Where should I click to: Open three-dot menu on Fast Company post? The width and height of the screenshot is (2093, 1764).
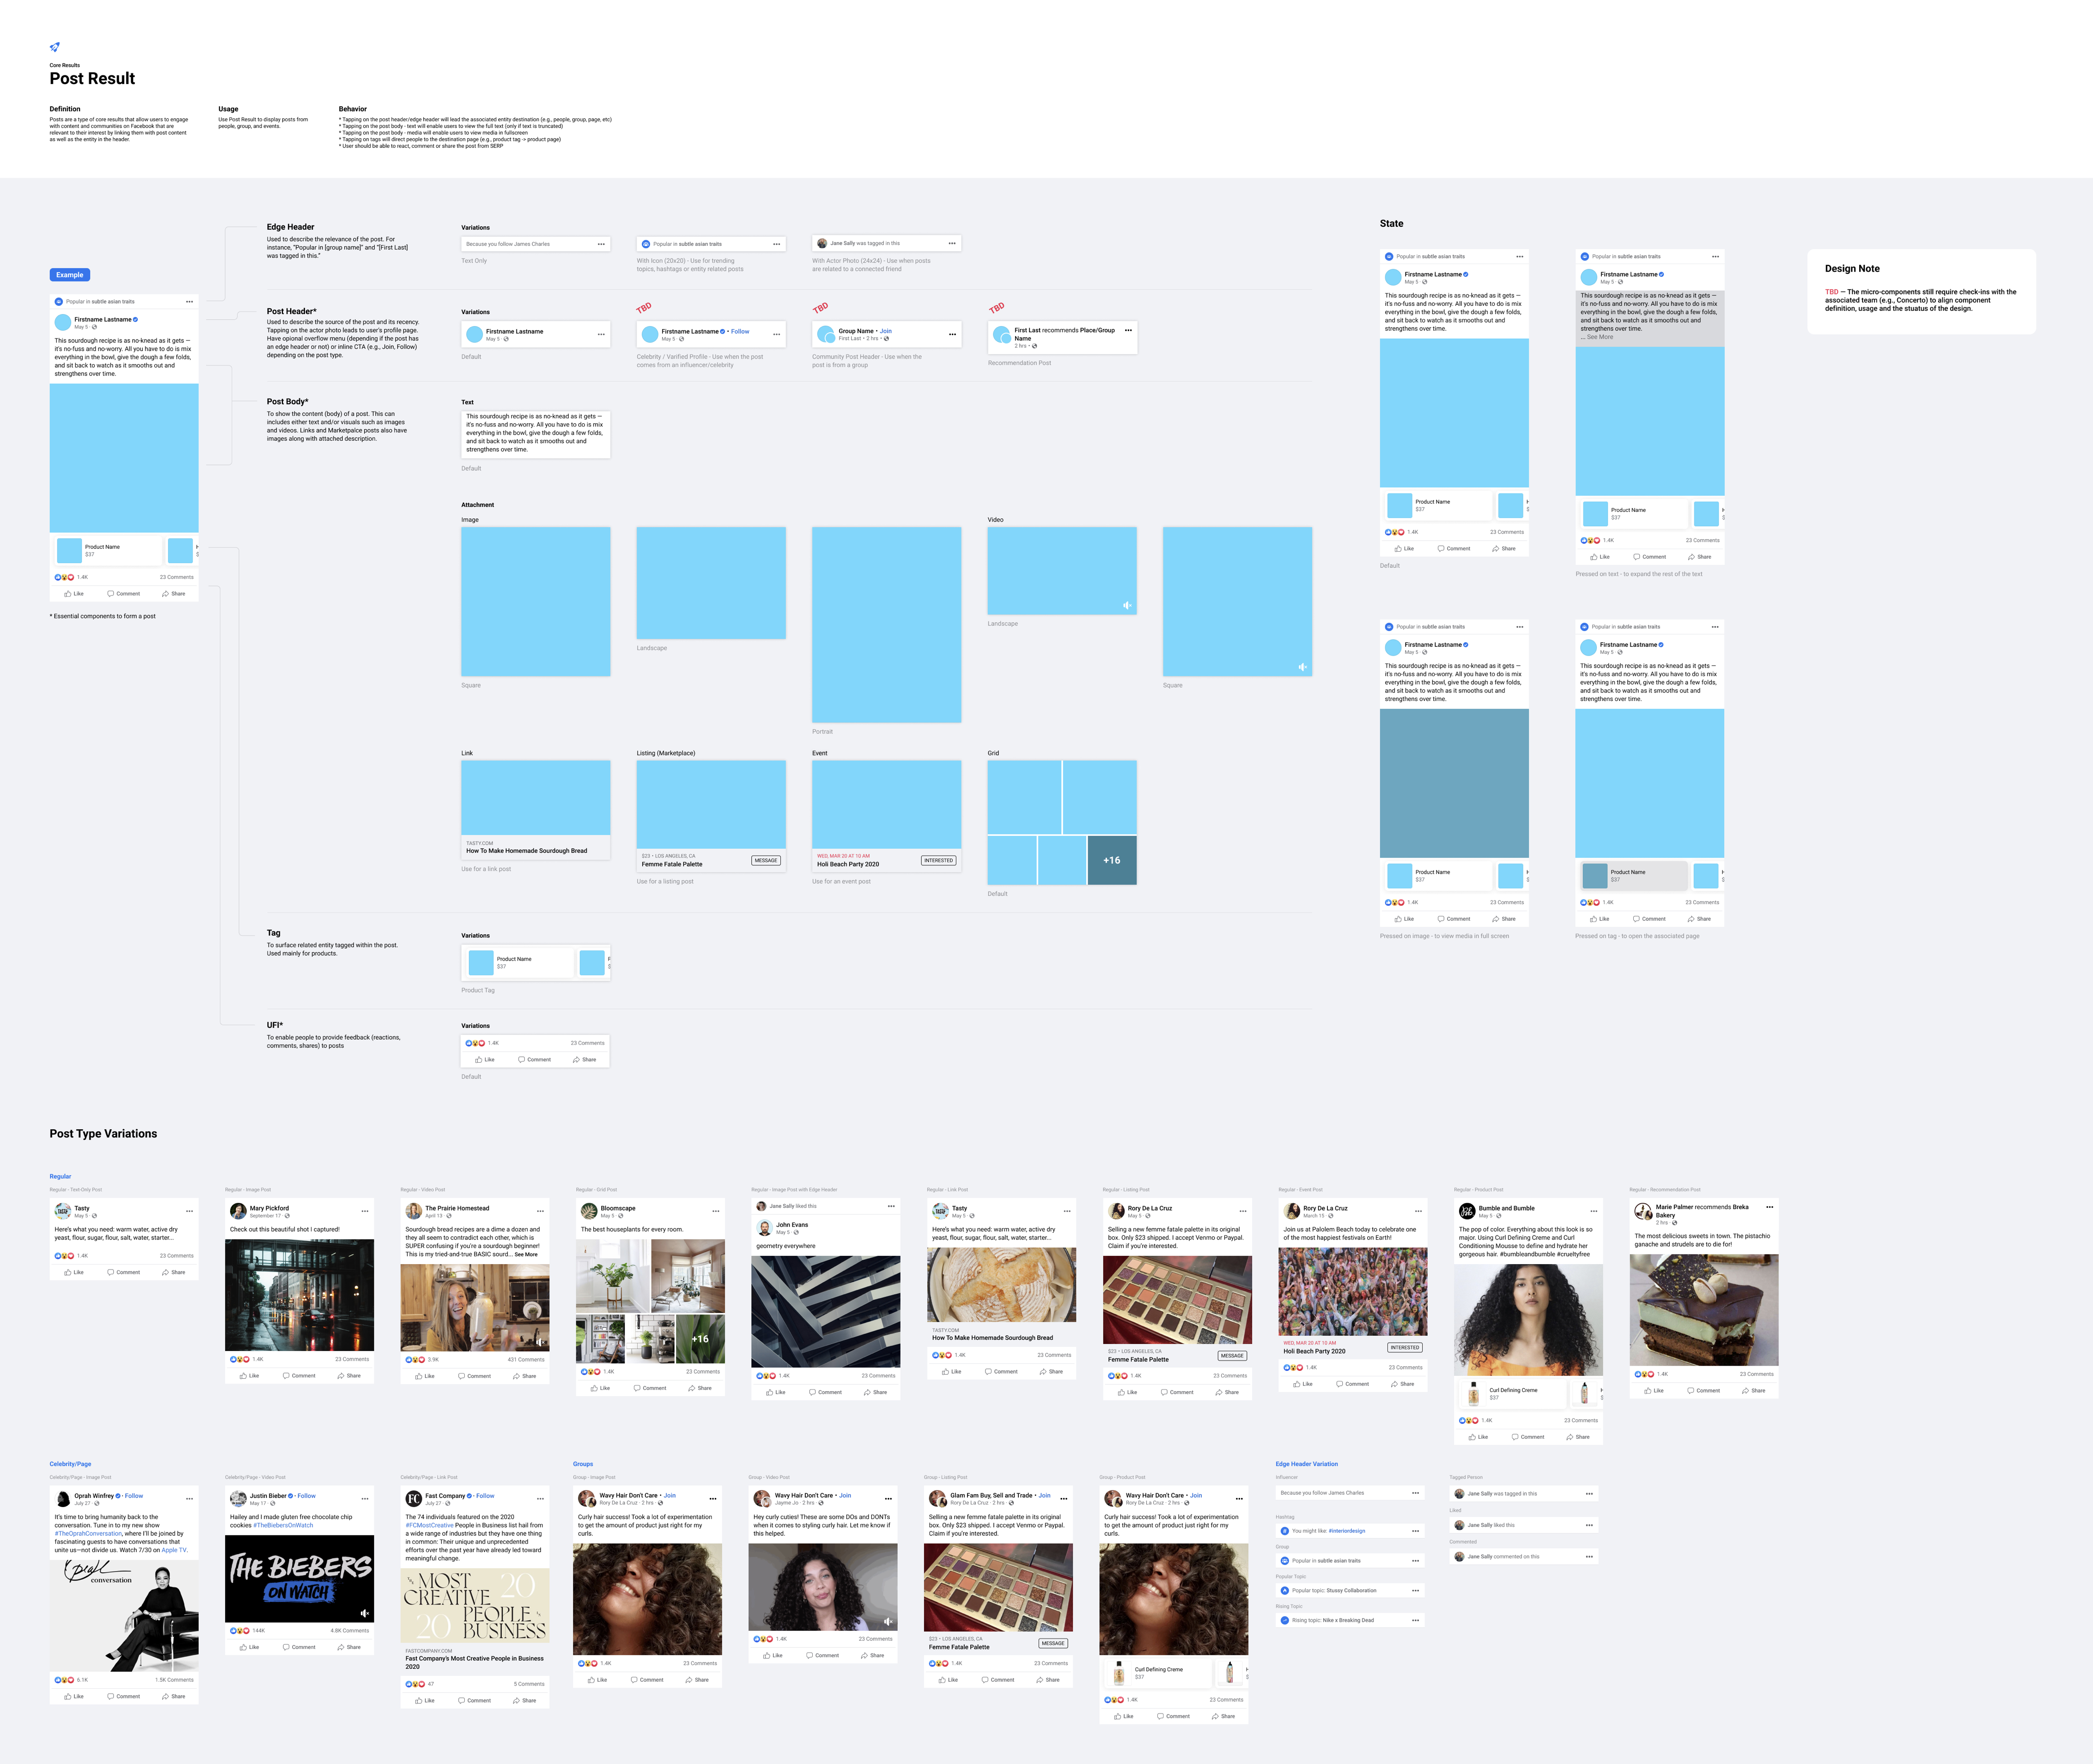pyautogui.click(x=540, y=1499)
